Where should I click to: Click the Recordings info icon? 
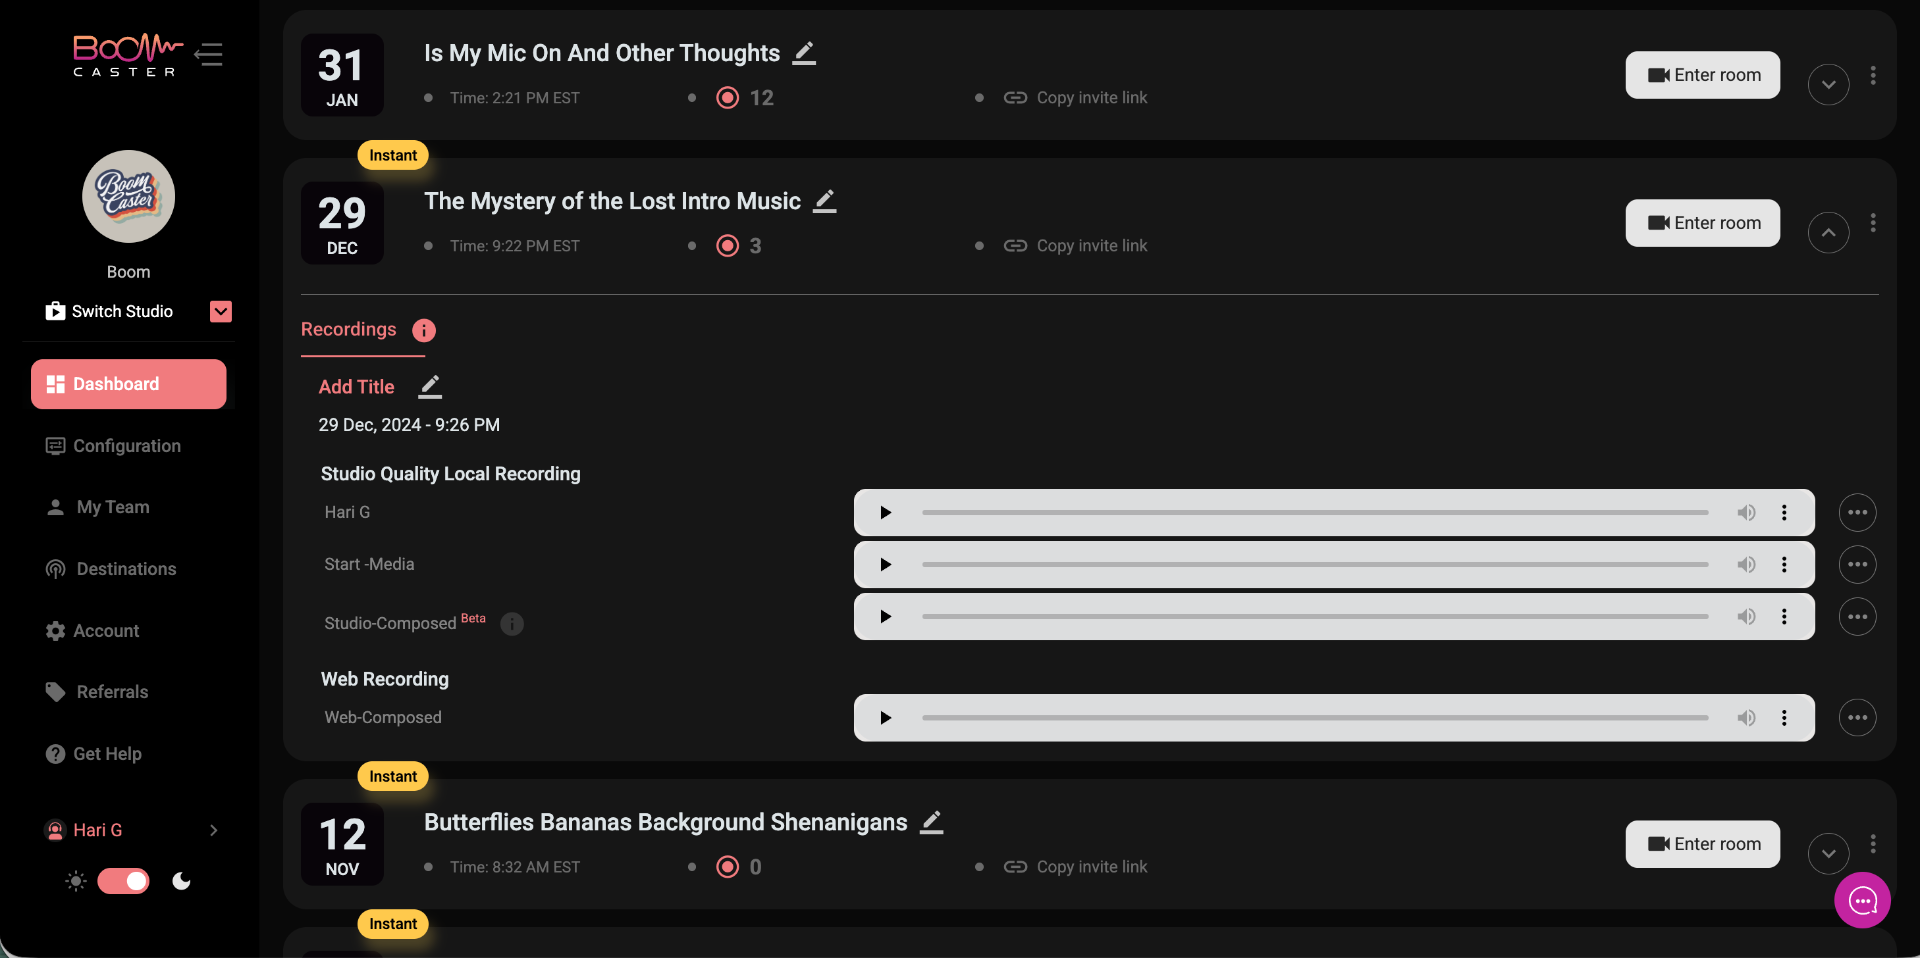pyautogui.click(x=424, y=330)
